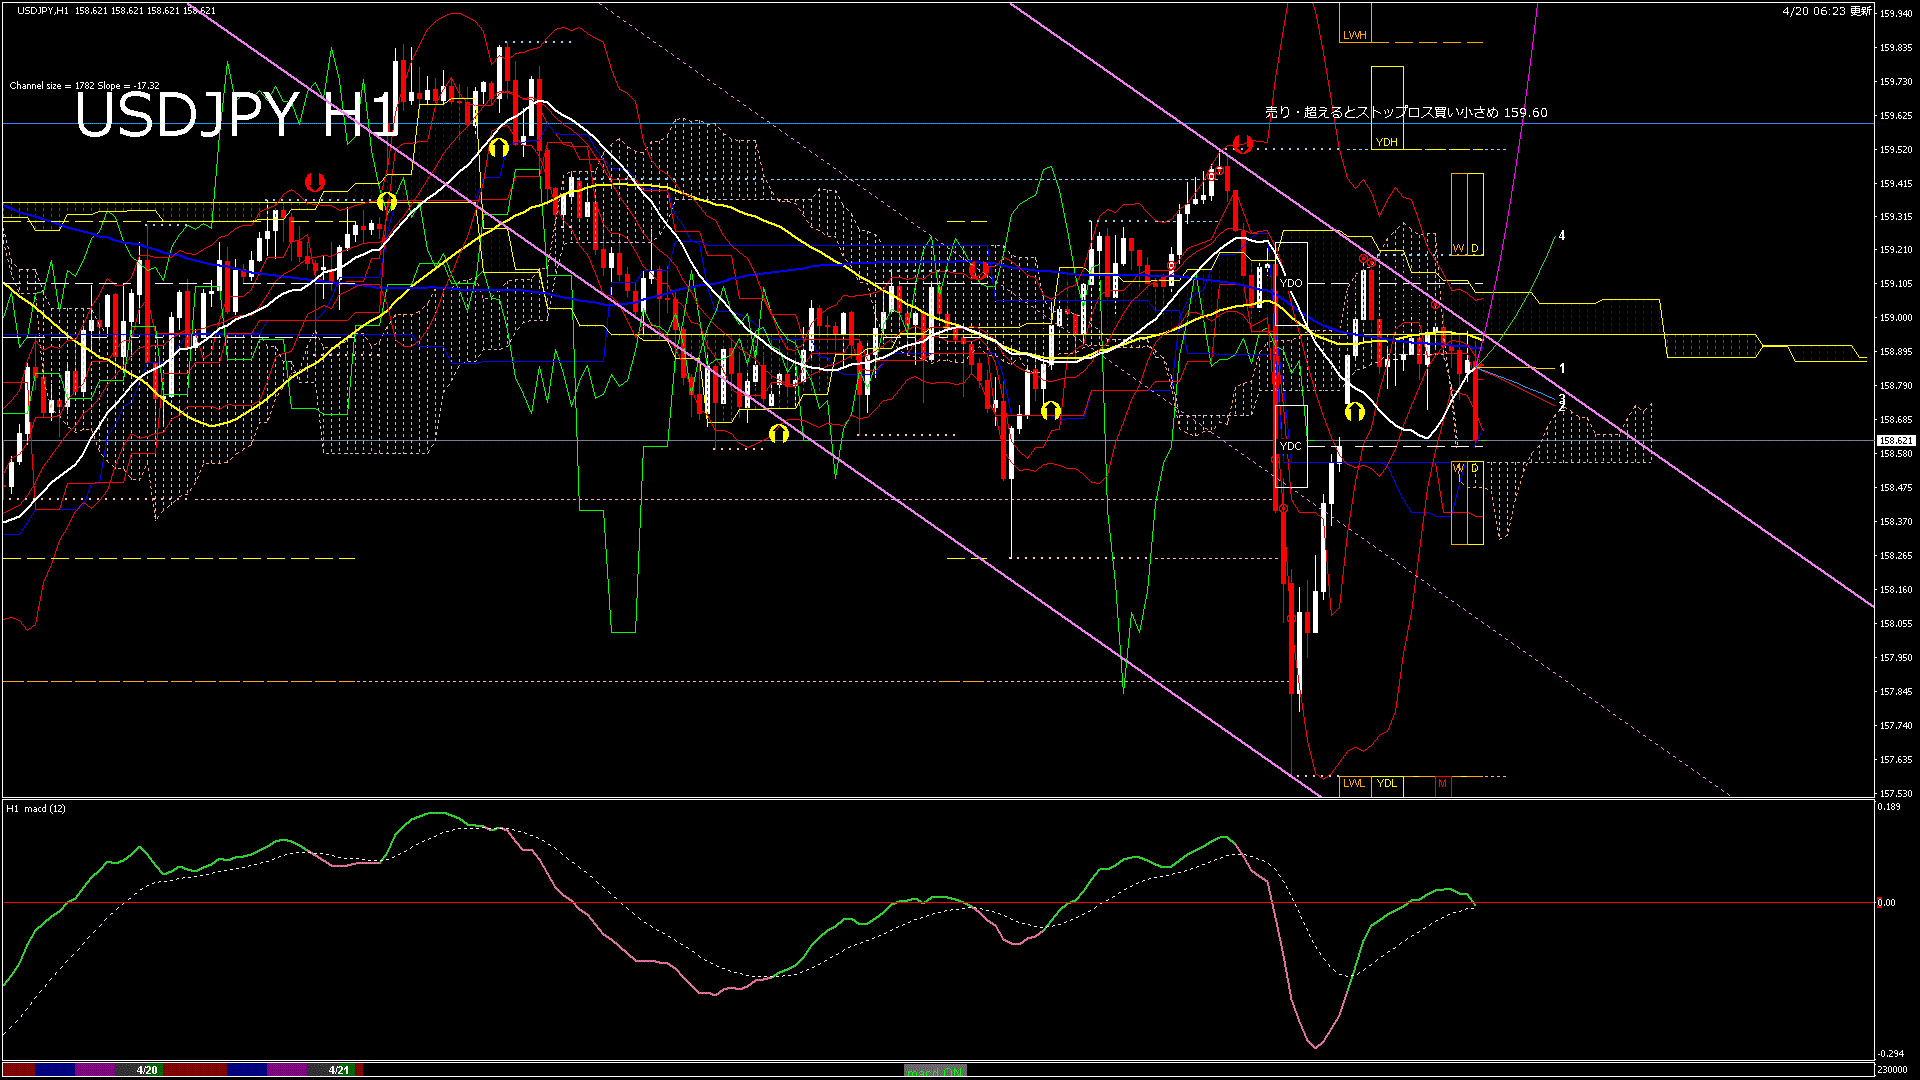Click the 4/21 date marker on timeline
1920x1080 pixels.
340,1070
